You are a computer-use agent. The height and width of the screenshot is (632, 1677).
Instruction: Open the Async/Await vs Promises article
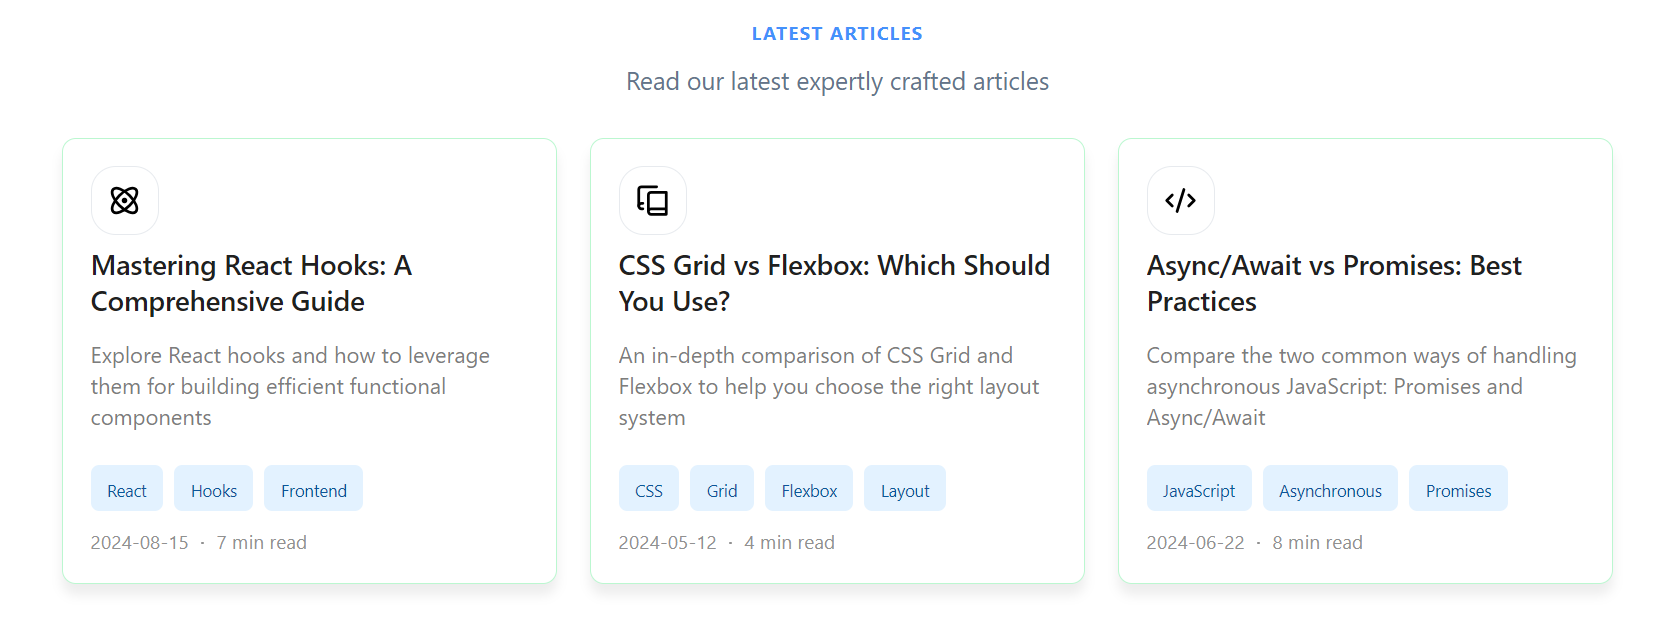(x=1334, y=283)
